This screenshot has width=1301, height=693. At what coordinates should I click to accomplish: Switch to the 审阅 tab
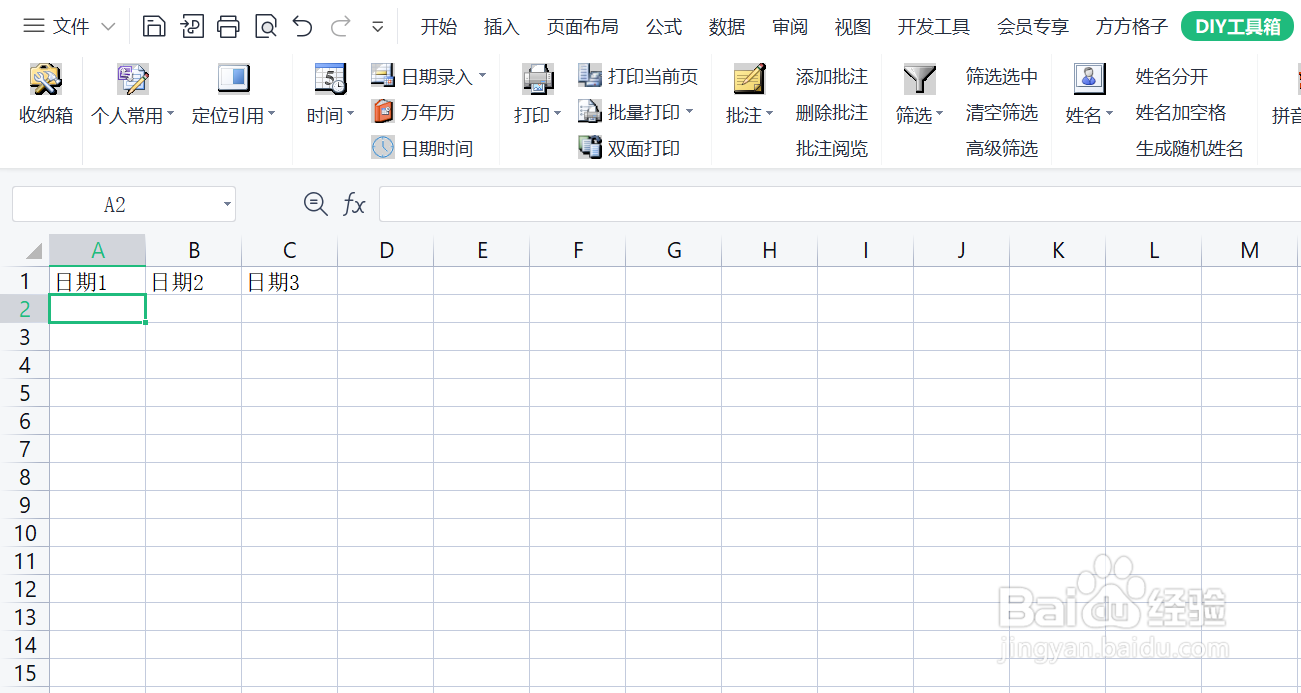pyautogui.click(x=790, y=27)
